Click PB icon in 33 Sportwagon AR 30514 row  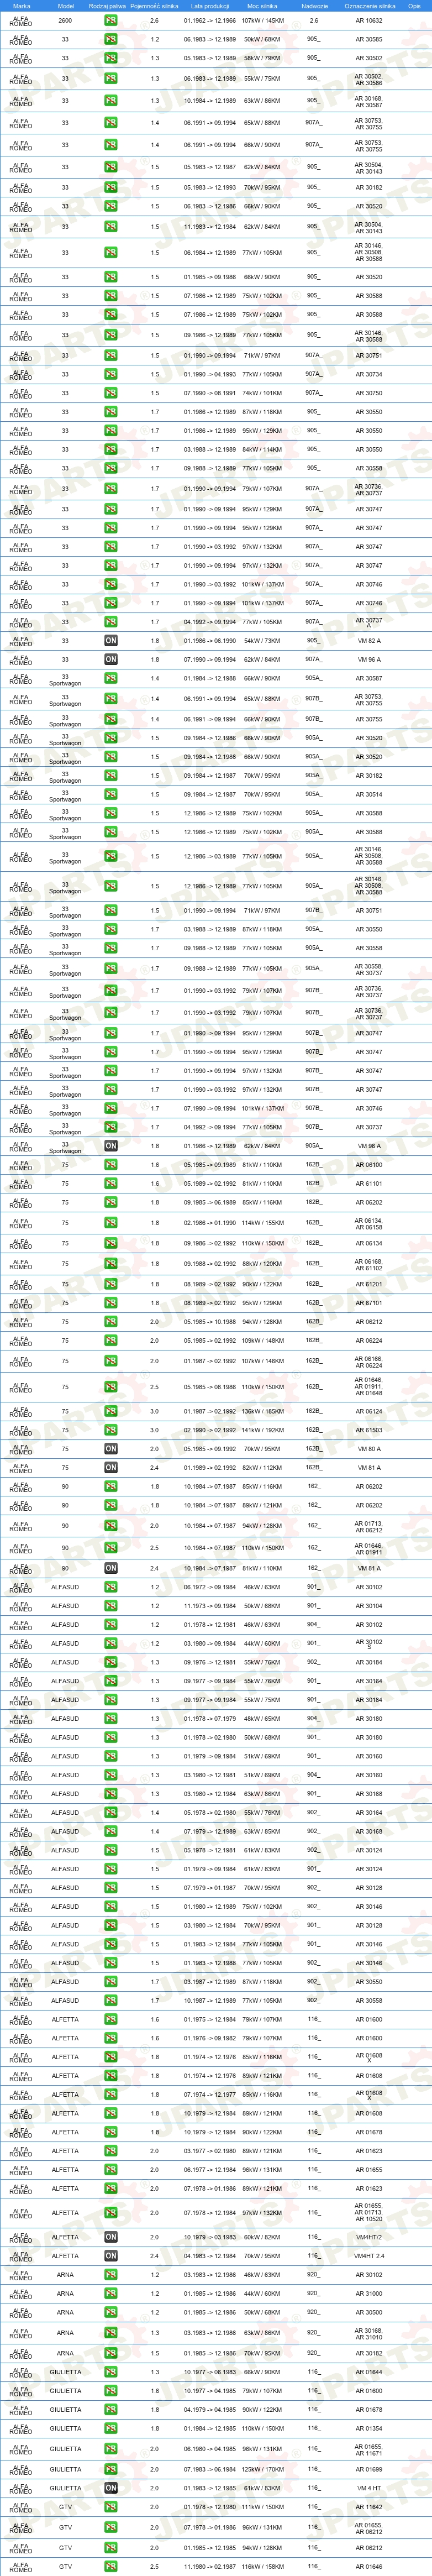[111, 795]
